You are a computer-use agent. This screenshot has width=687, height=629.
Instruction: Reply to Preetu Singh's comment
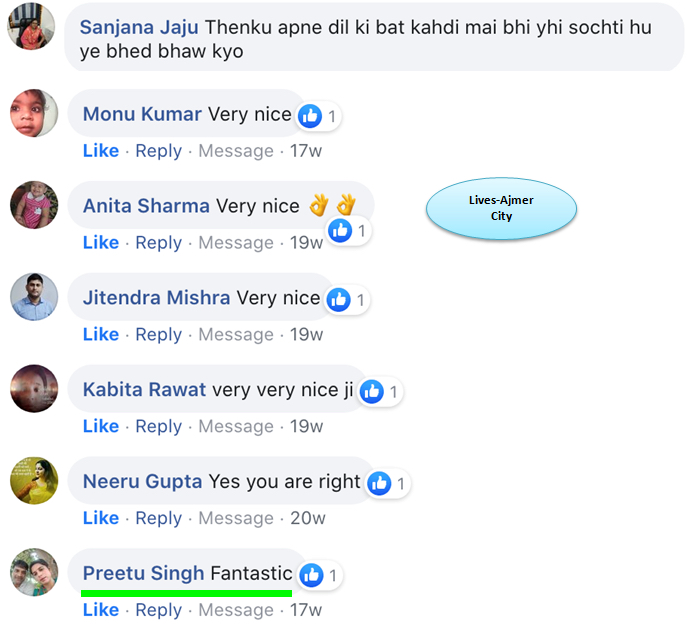pos(159,610)
